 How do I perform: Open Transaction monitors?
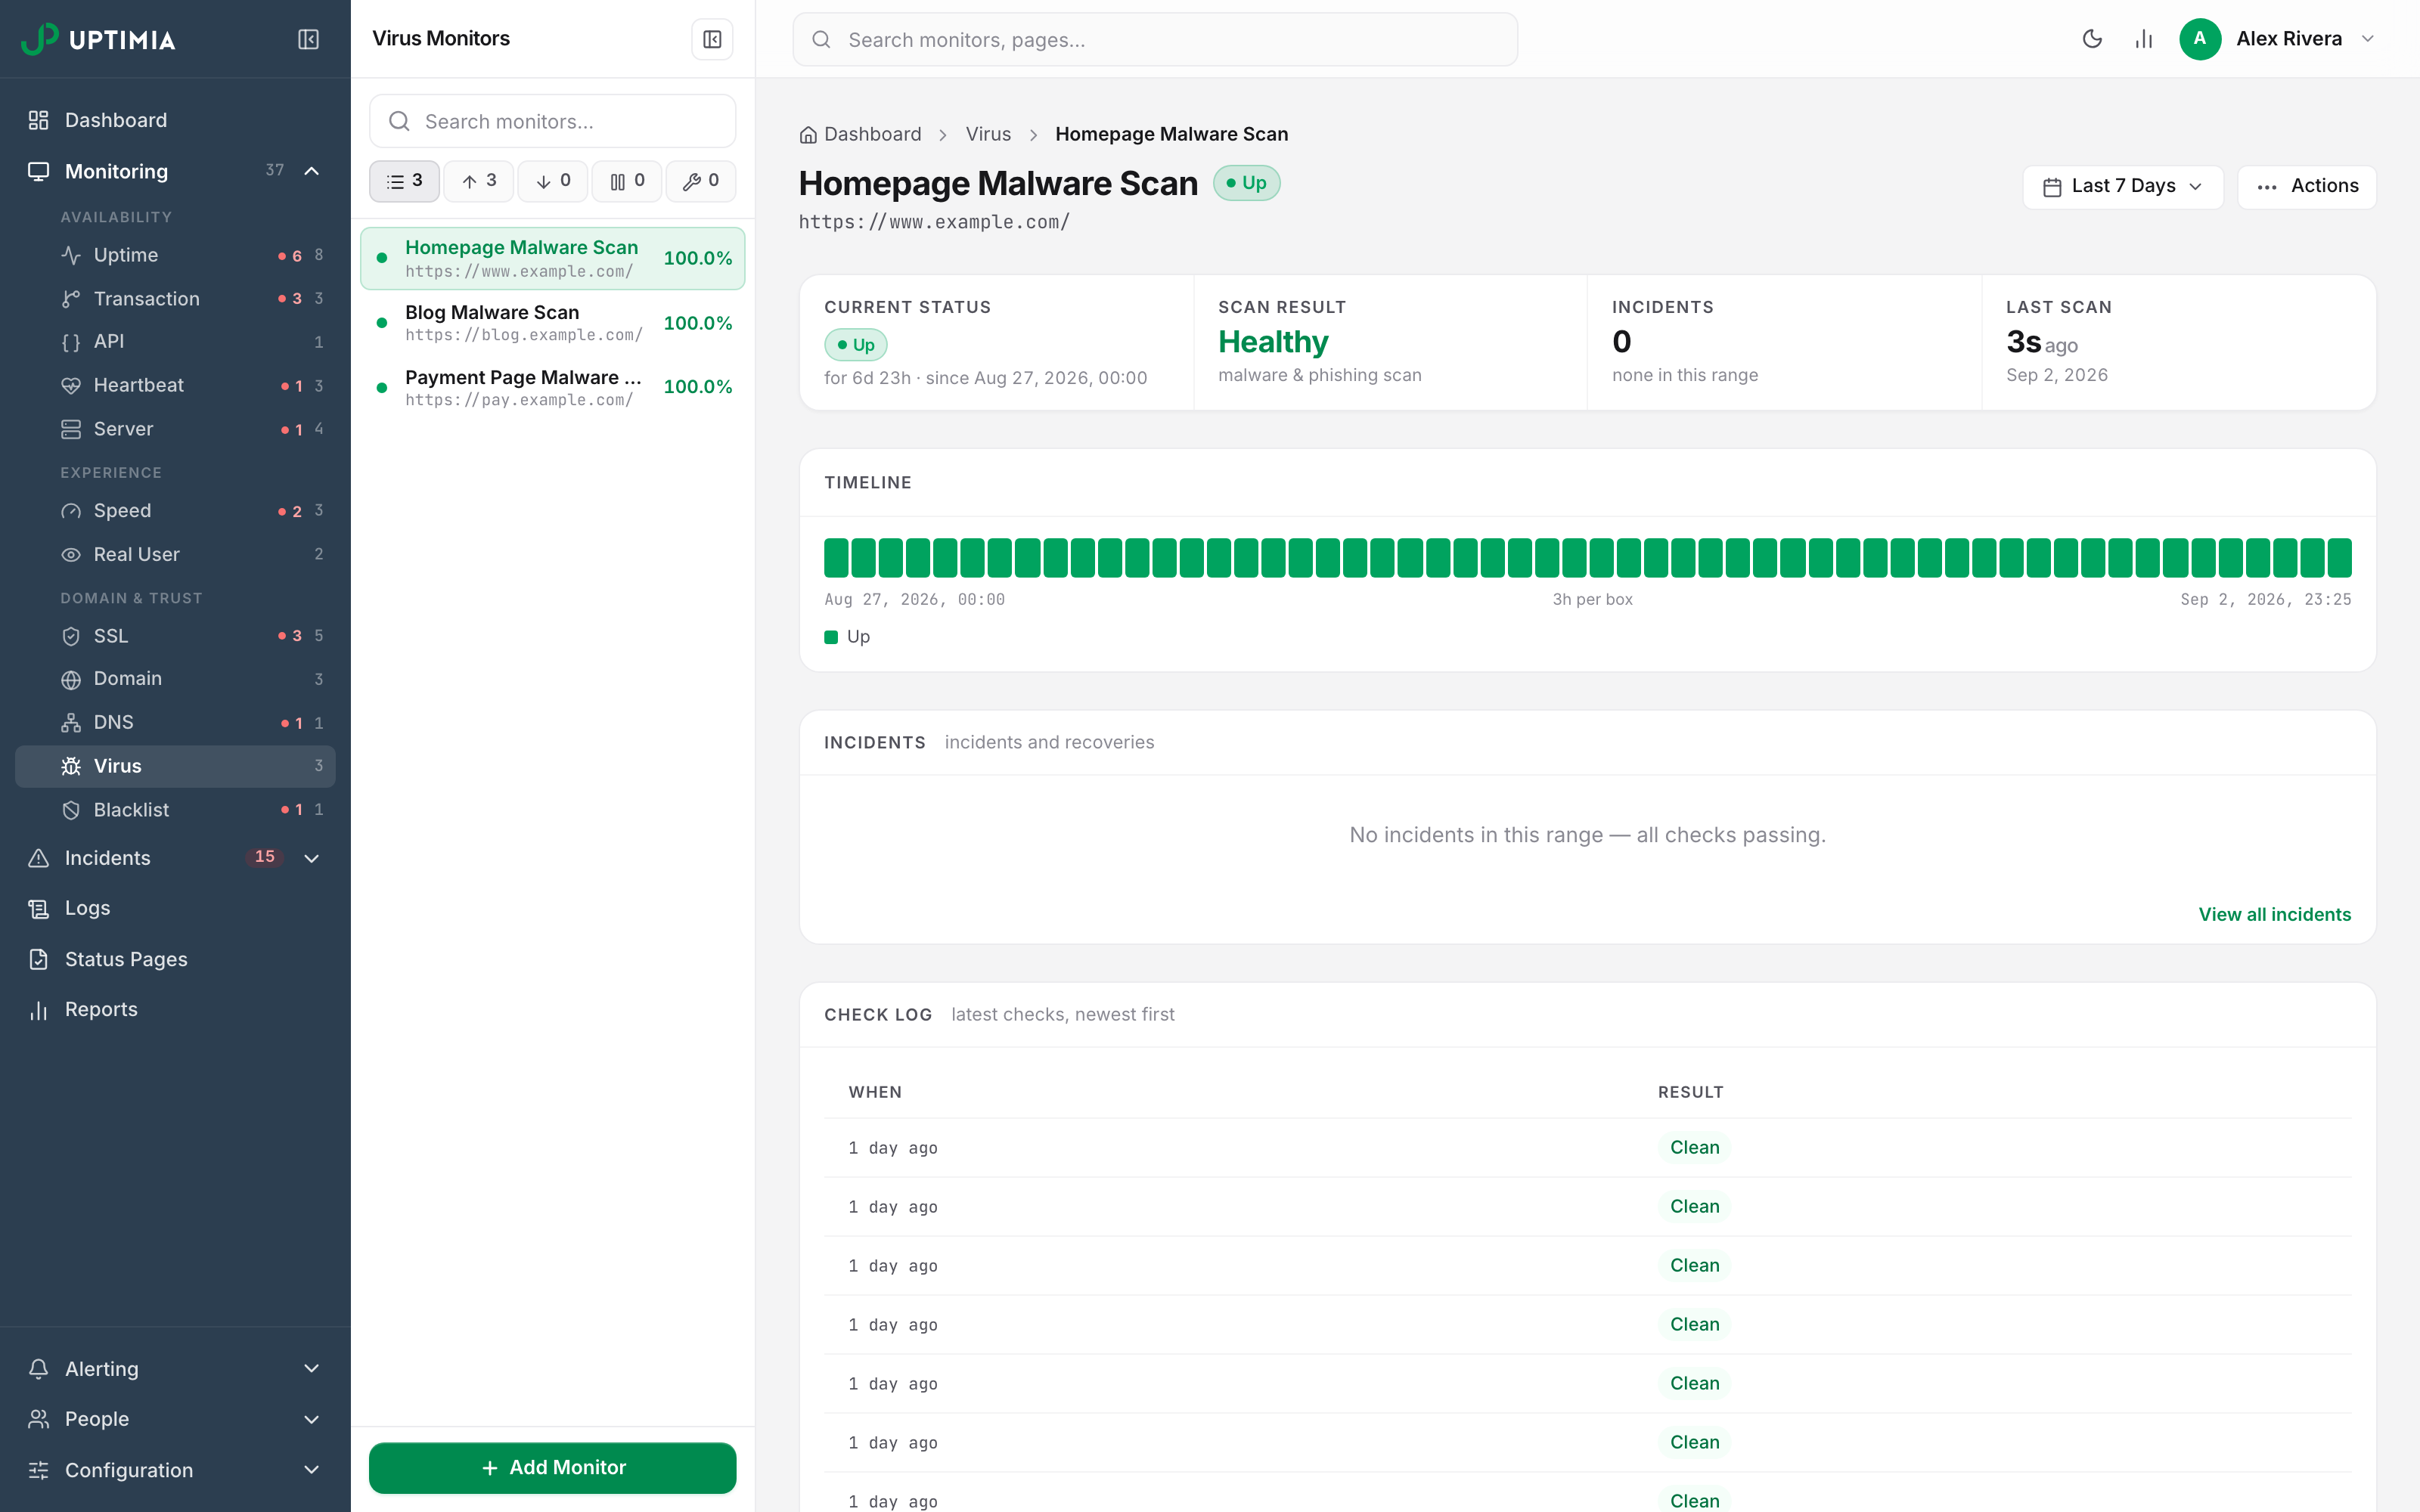pyautogui.click(x=175, y=299)
